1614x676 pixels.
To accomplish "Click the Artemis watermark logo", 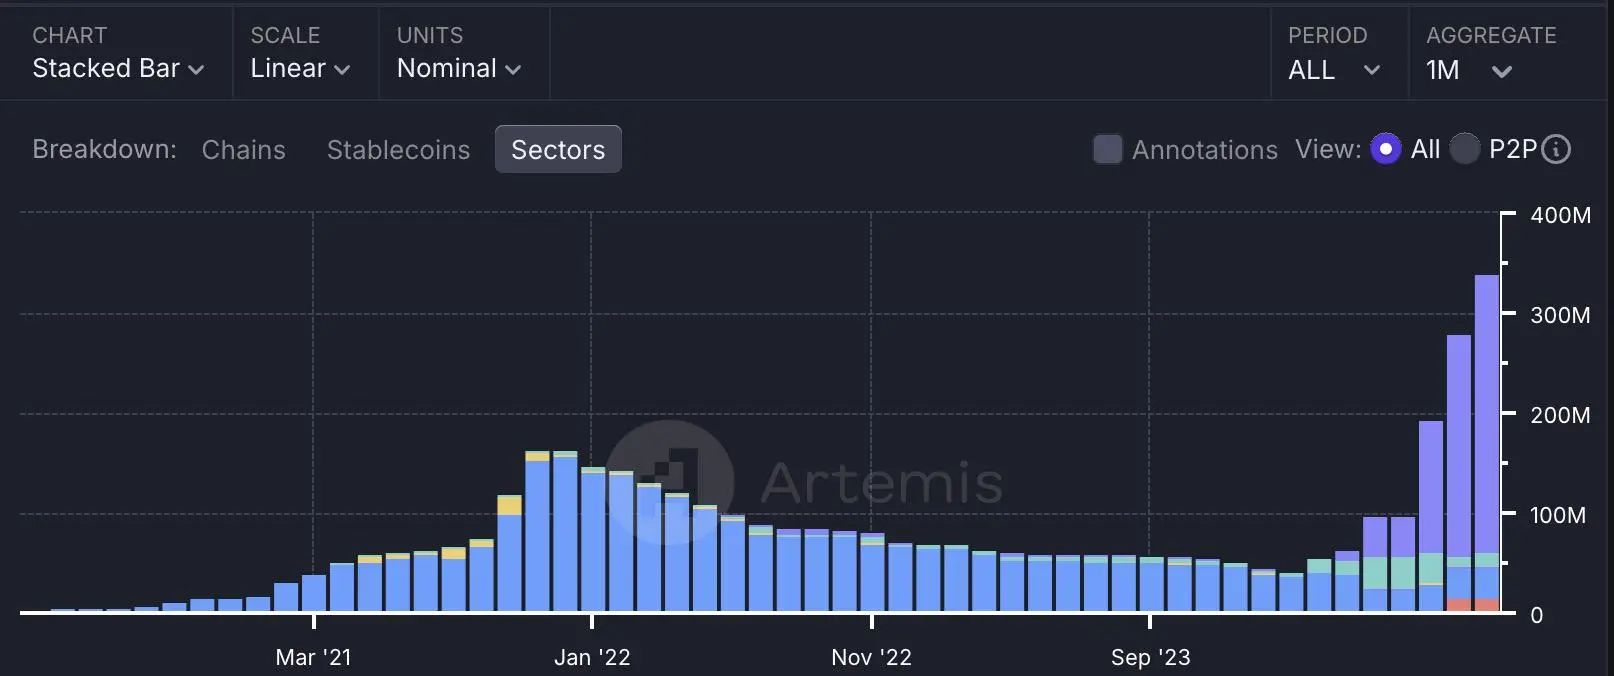I will coord(670,482).
